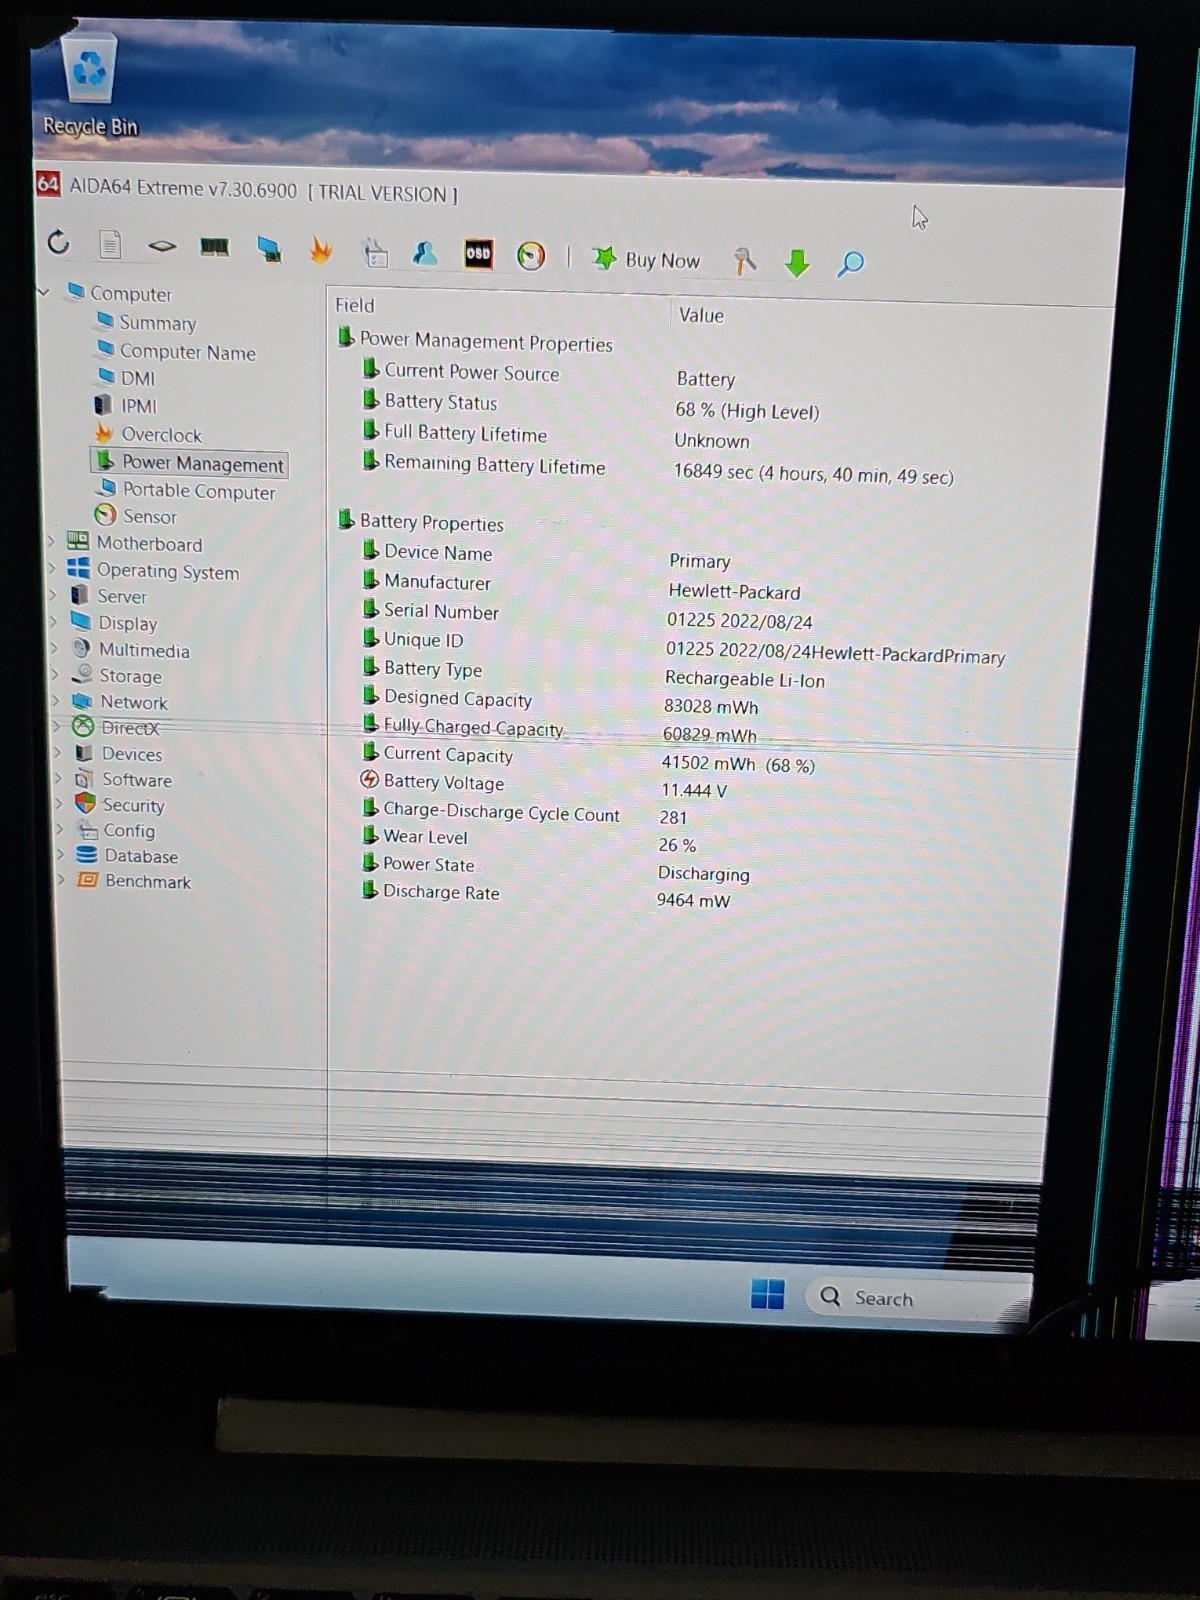Click the search magnifier toolbar icon
Image resolution: width=1200 pixels, height=1600 pixels.
click(850, 264)
